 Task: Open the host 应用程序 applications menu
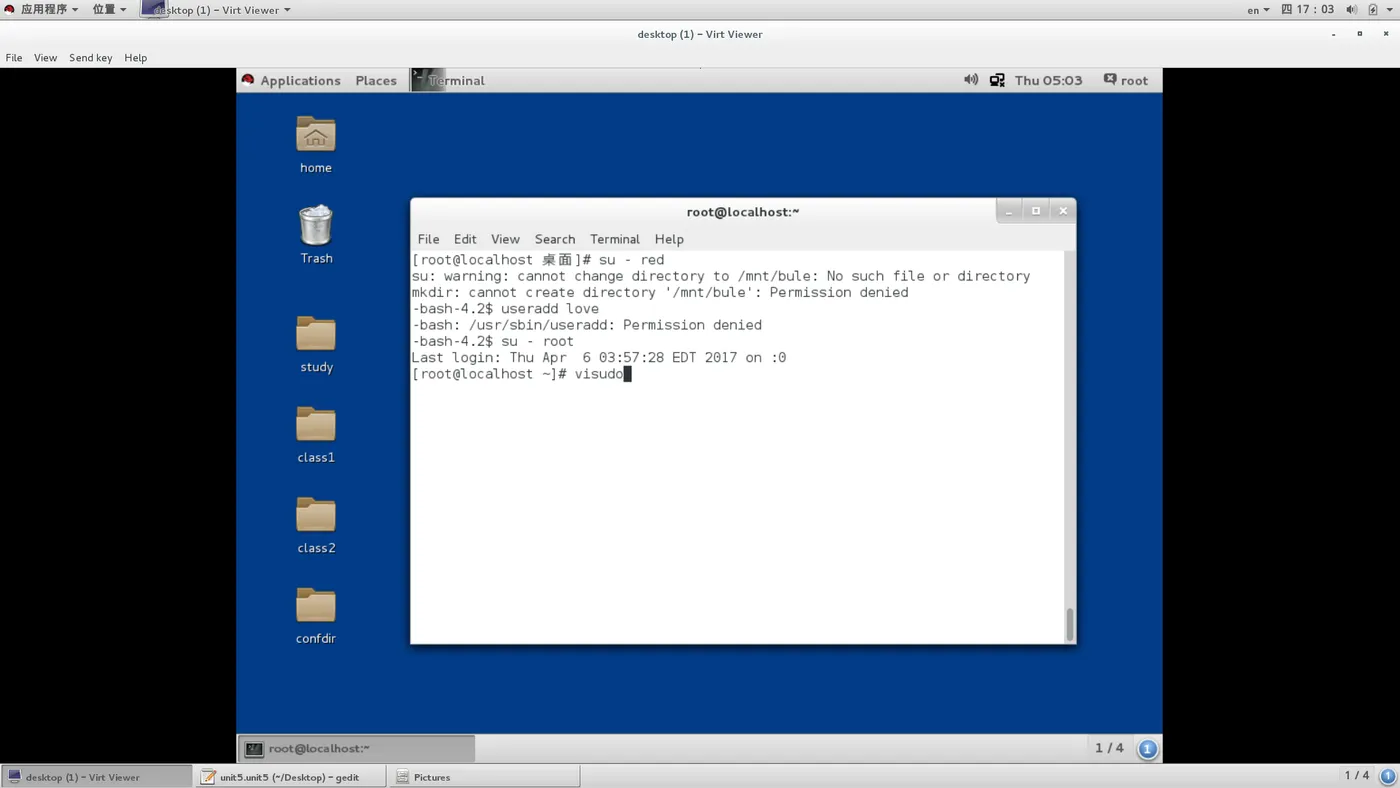[42, 9]
